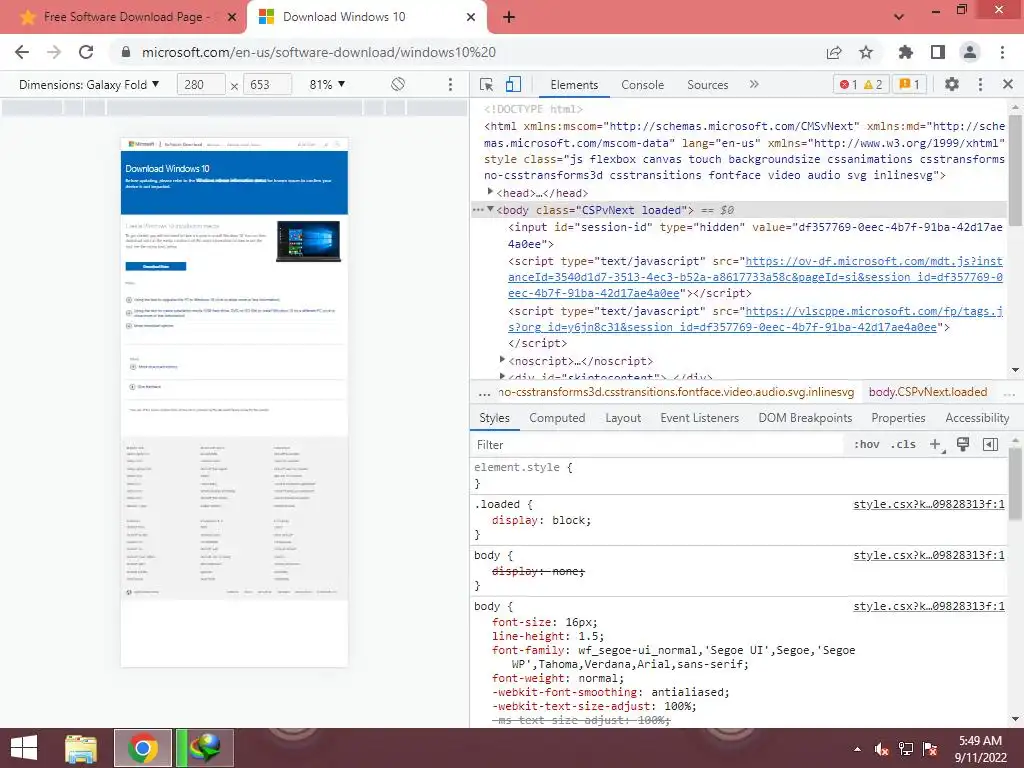Open DevTools customize three-dot menu
This screenshot has width=1024, height=768.
tap(980, 84)
